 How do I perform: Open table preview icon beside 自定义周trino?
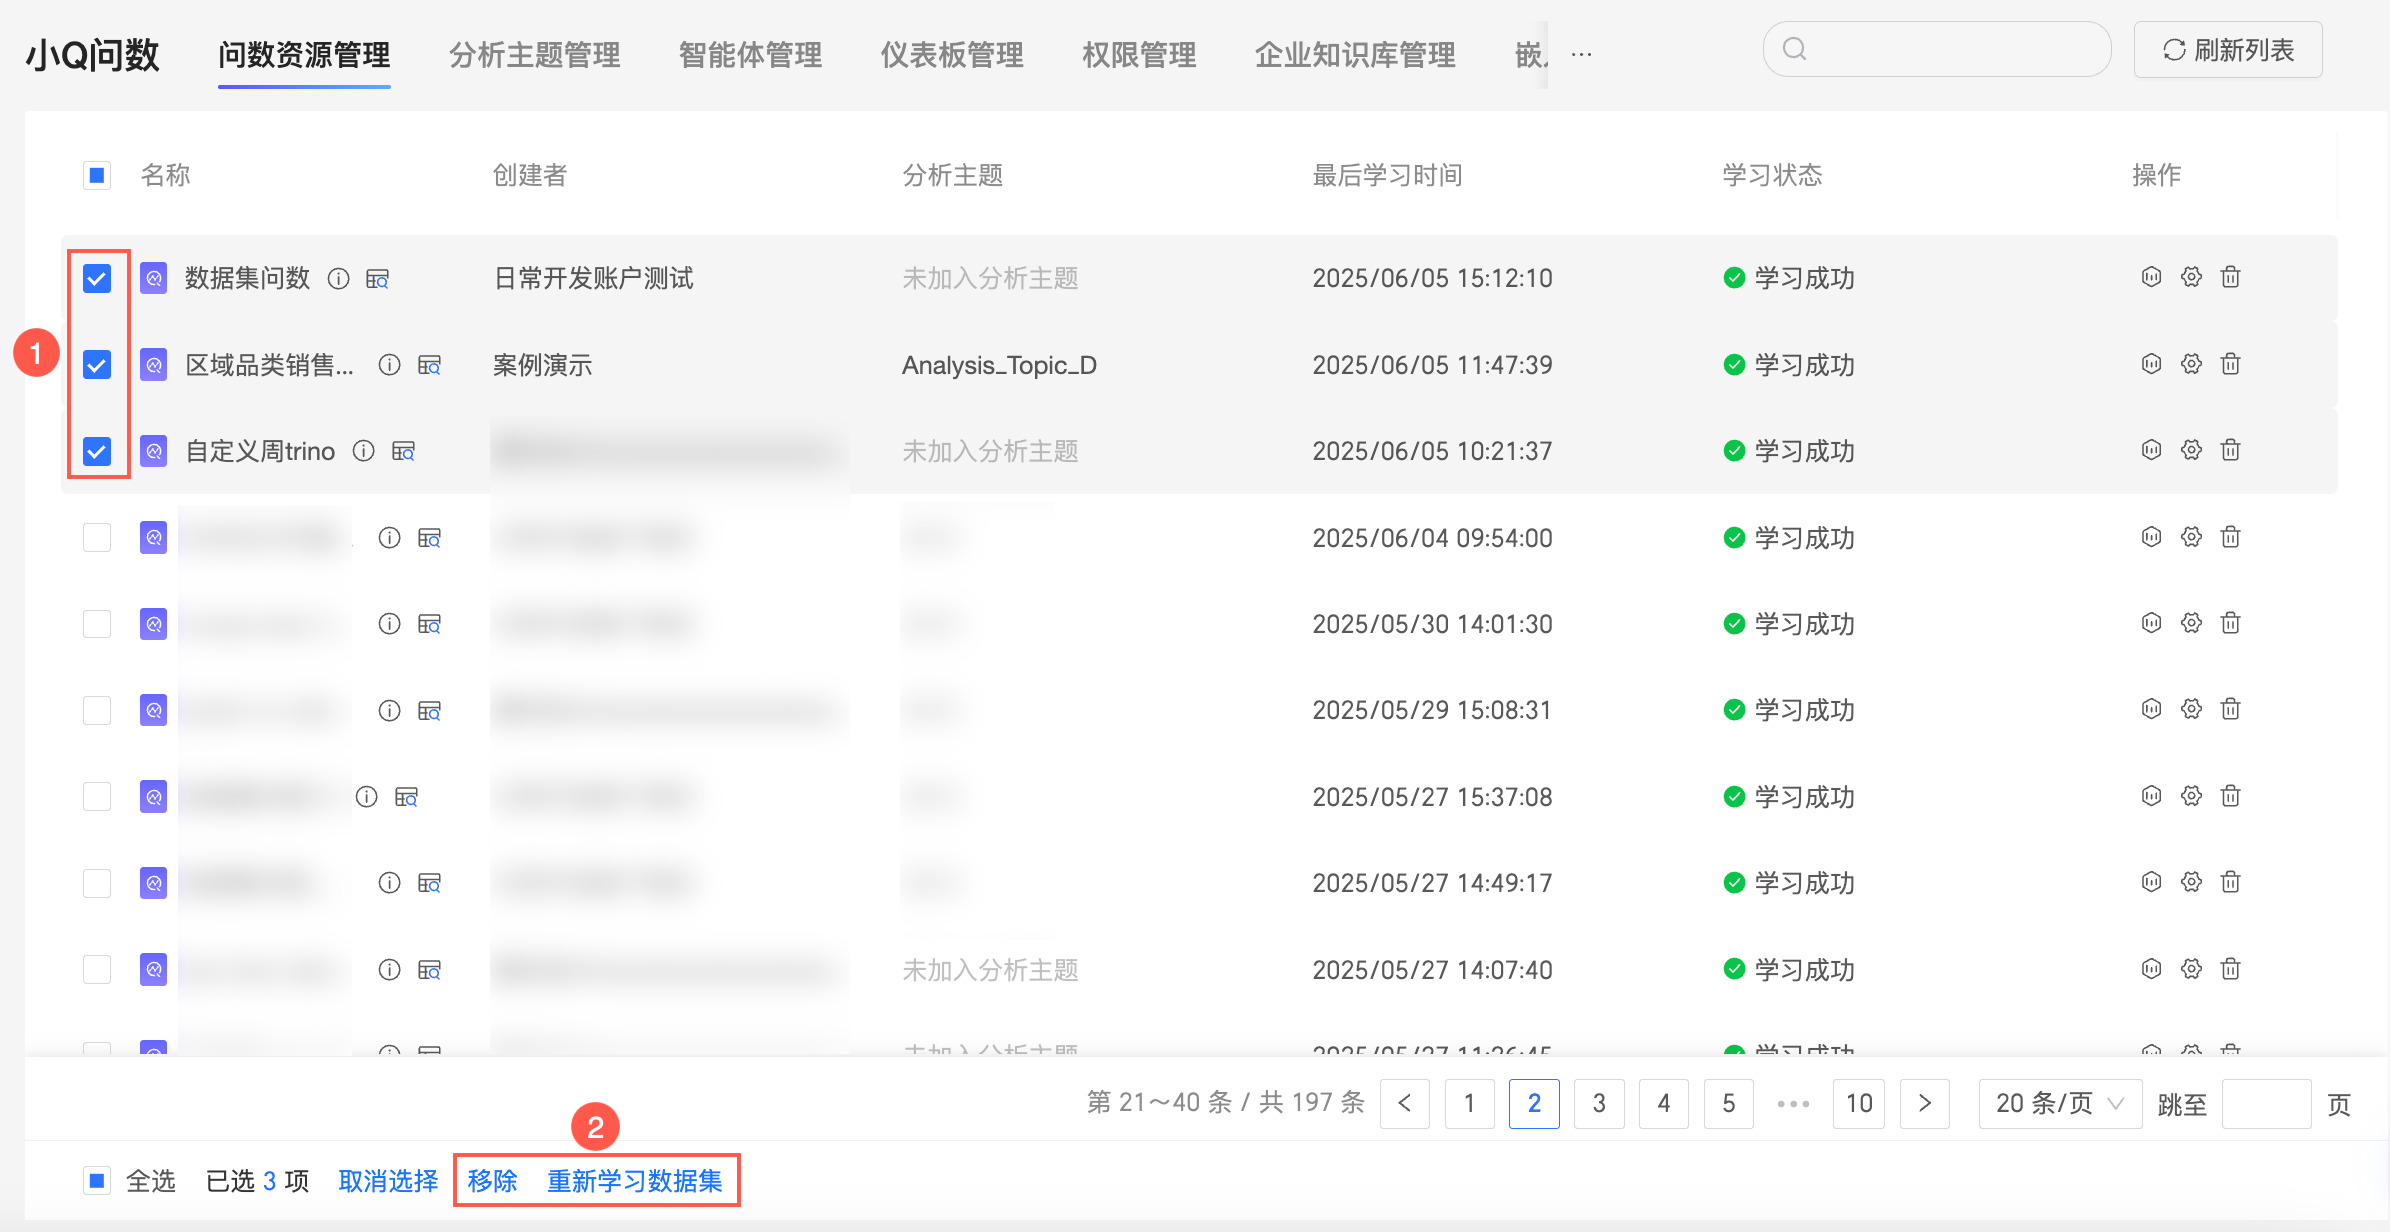(x=403, y=451)
